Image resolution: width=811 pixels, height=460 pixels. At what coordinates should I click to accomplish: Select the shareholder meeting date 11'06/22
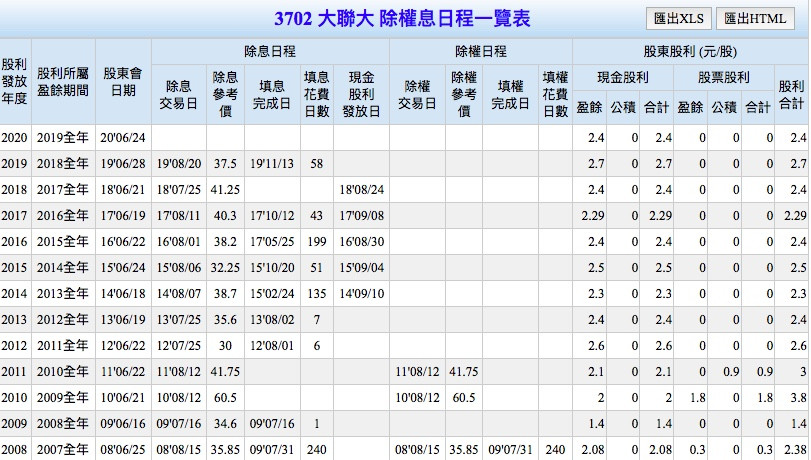click(x=123, y=371)
